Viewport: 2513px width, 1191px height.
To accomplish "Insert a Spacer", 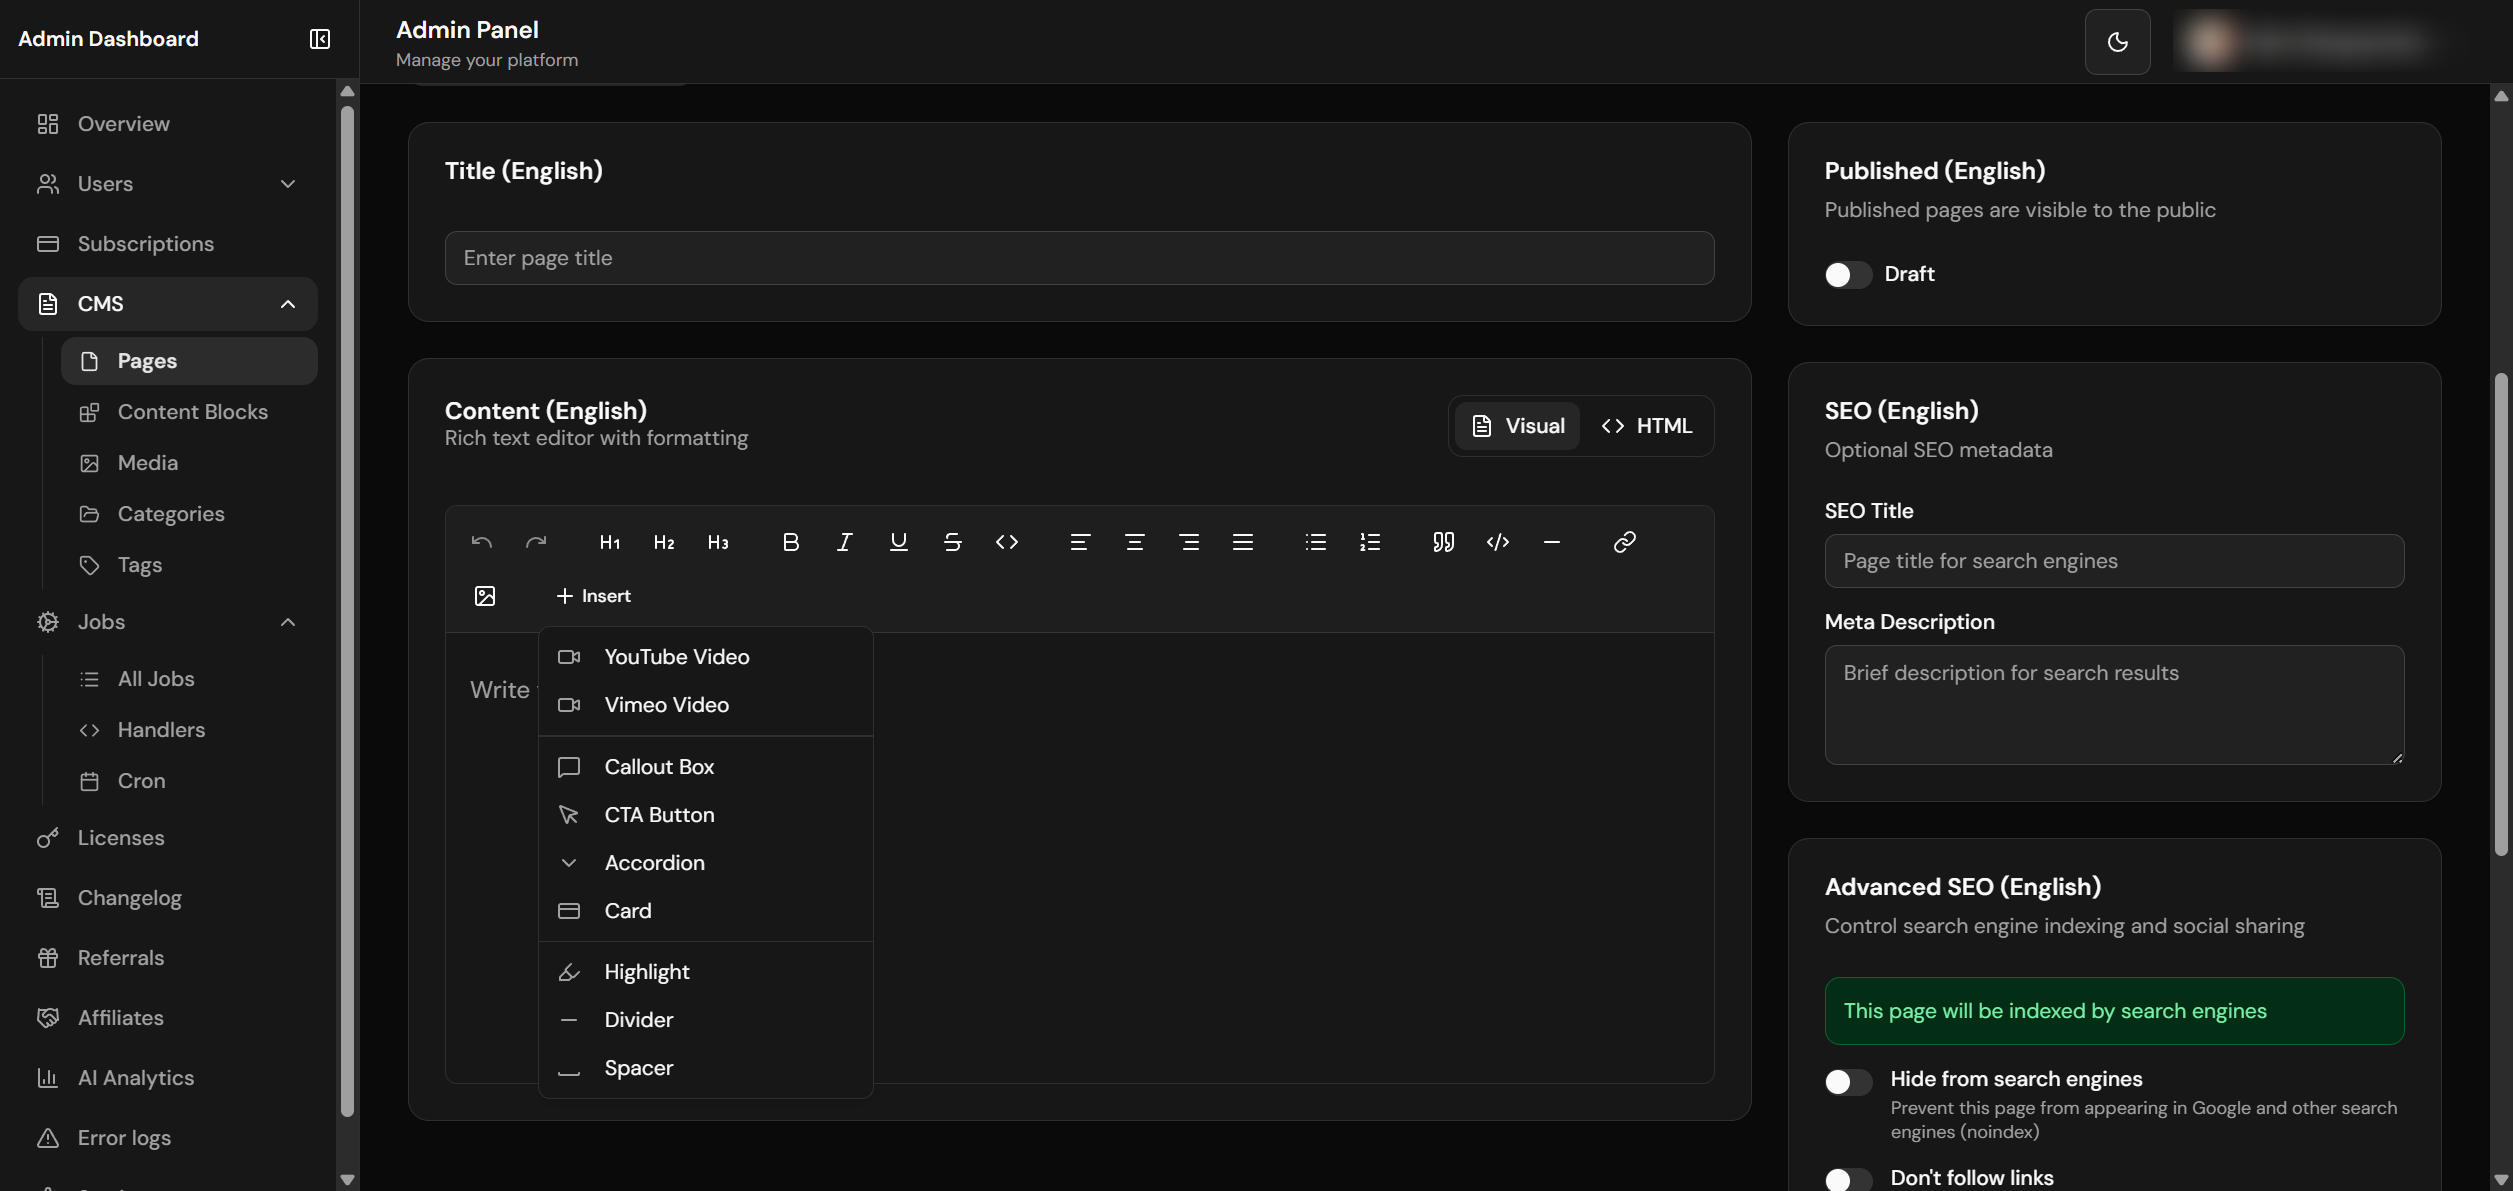I will [706, 1068].
